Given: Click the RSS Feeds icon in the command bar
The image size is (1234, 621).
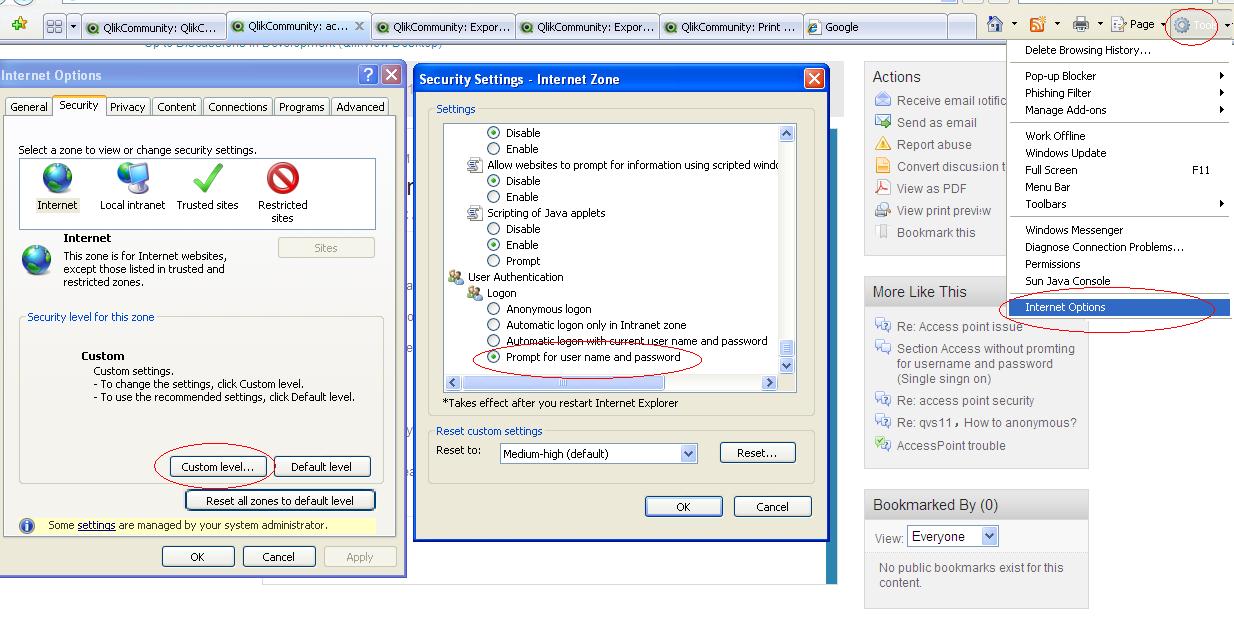Looking at the screenshot, I should point(1038,24).
